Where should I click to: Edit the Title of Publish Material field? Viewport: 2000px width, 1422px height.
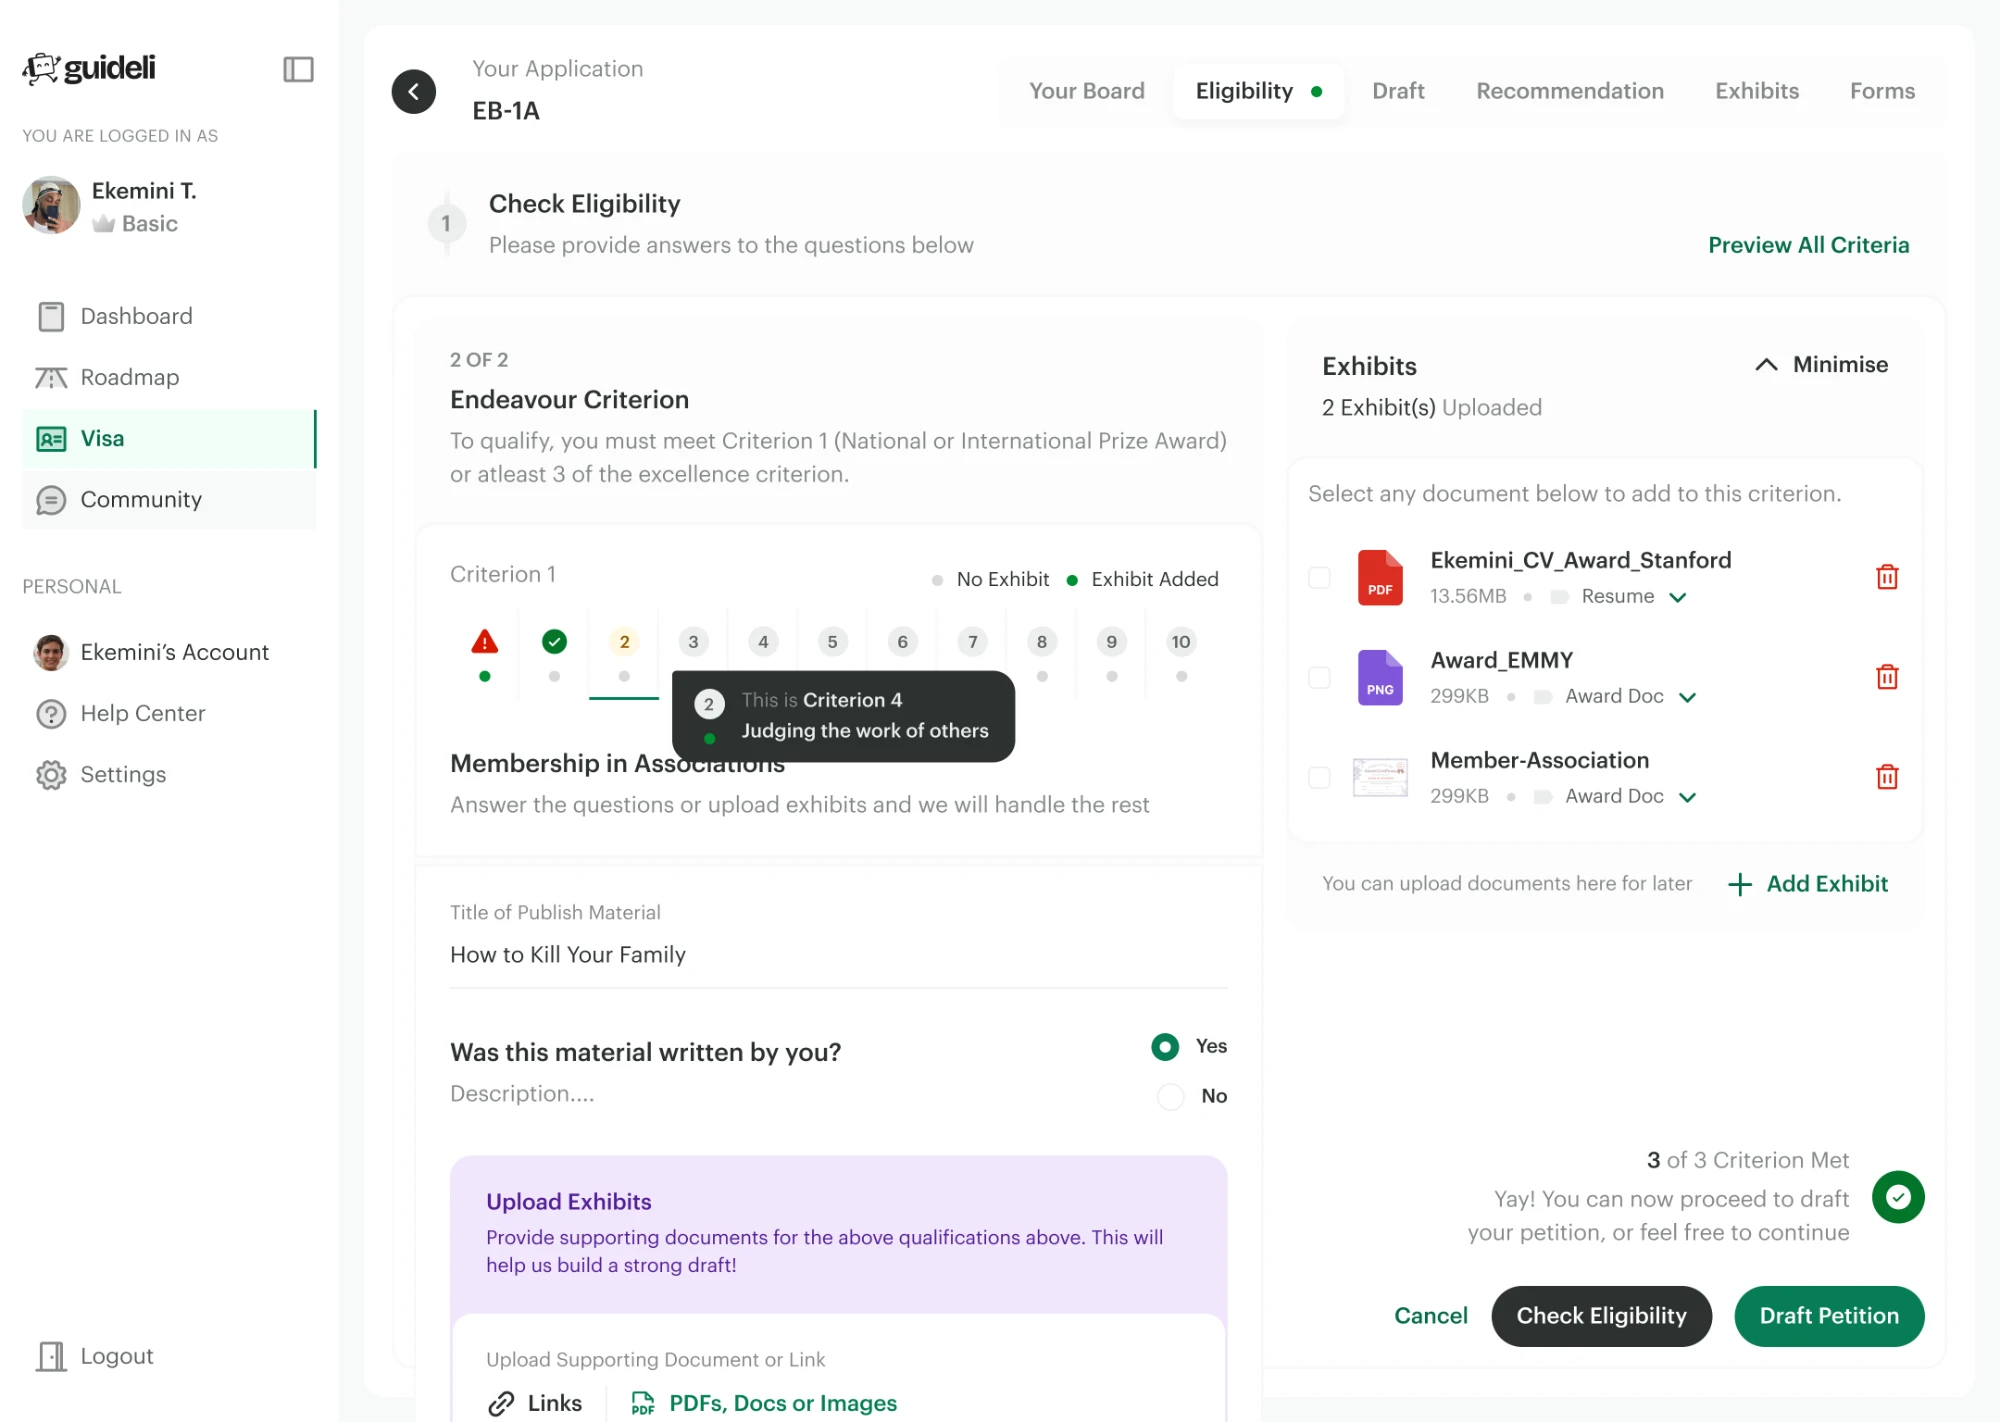tap(838, 955)
